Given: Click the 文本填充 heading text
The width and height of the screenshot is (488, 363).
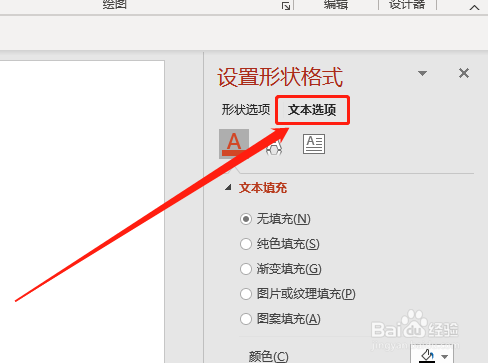Looking at the screenshot, I should (263, 188).
